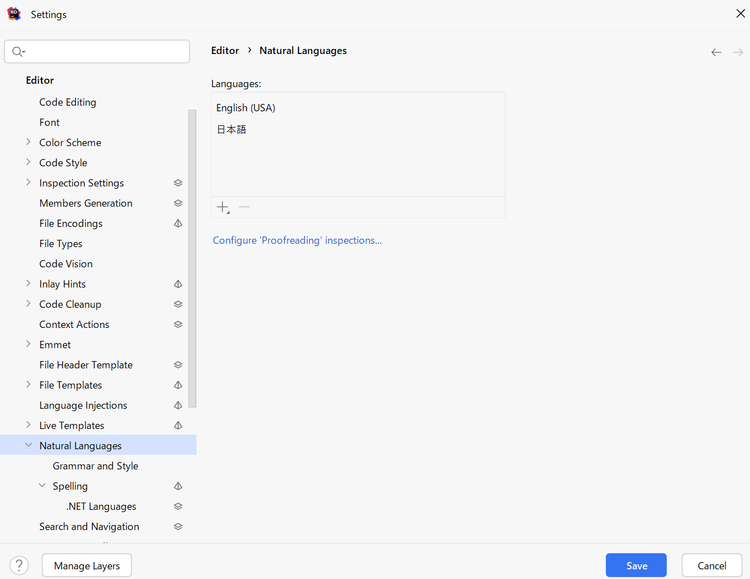This screenshot has height=579, width=750.
Task: Navigate back with the left arrow
Action: click(716, 52)
